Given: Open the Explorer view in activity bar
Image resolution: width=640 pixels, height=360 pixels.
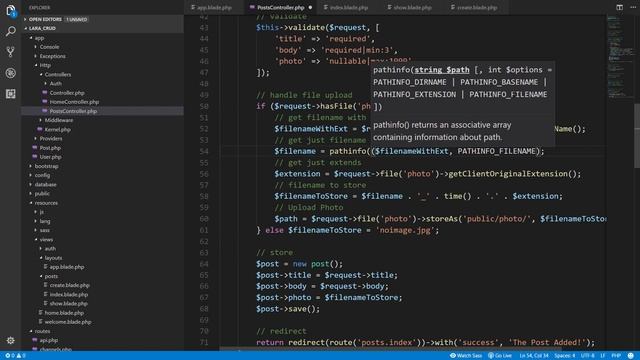Looking at the screenshot, I should (11, 11).
